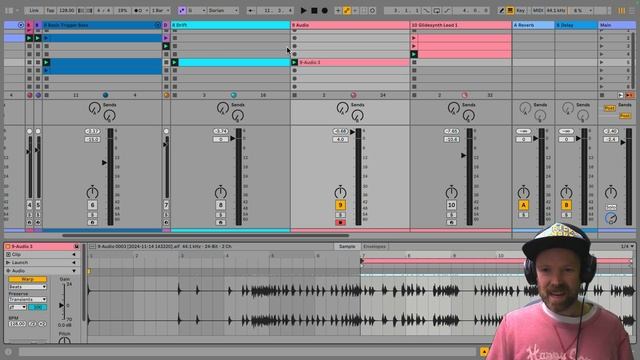Screen dimensions: 640x360
Task: Launch the 9-Audio 1 clip
Action: pos(295,62)
